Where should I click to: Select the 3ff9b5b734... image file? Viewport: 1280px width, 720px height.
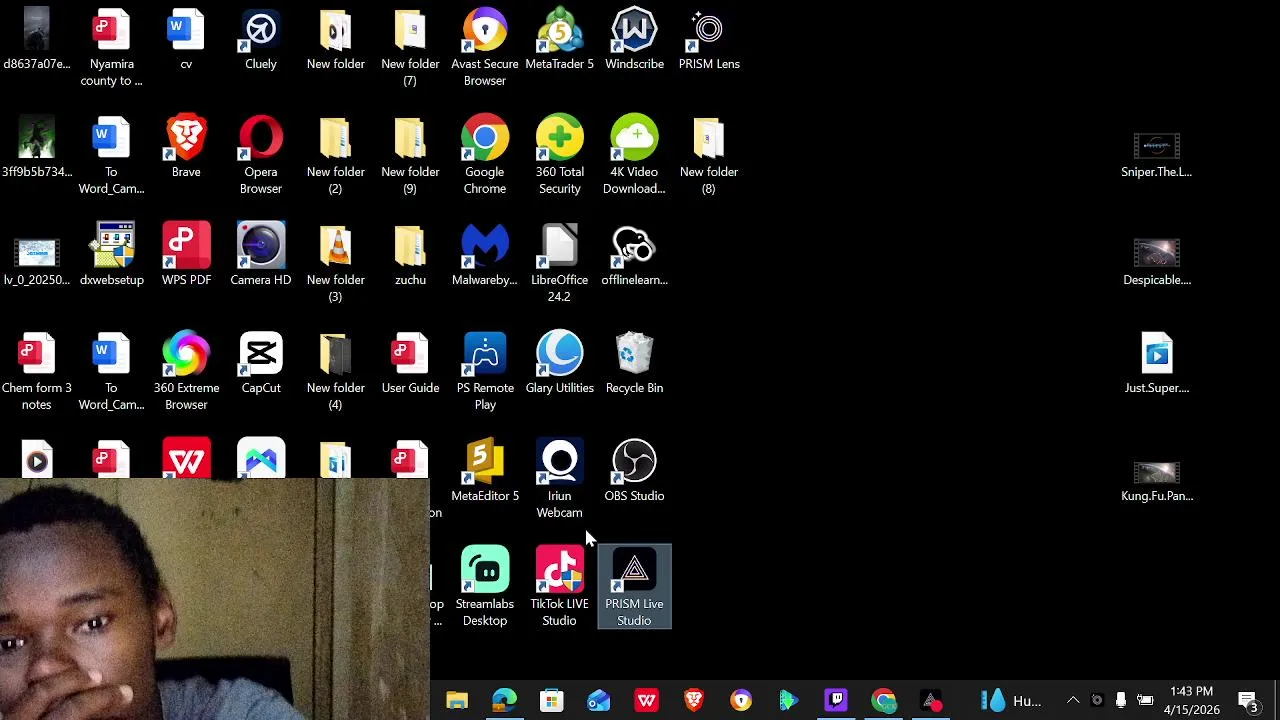coord(37,148)
